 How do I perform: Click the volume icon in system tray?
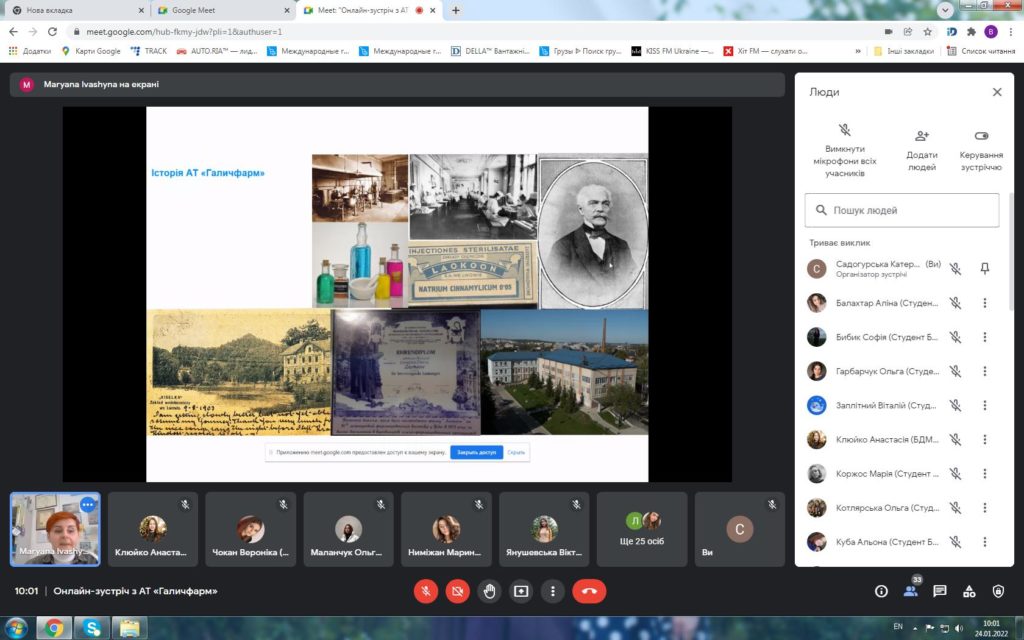point(958,628)
